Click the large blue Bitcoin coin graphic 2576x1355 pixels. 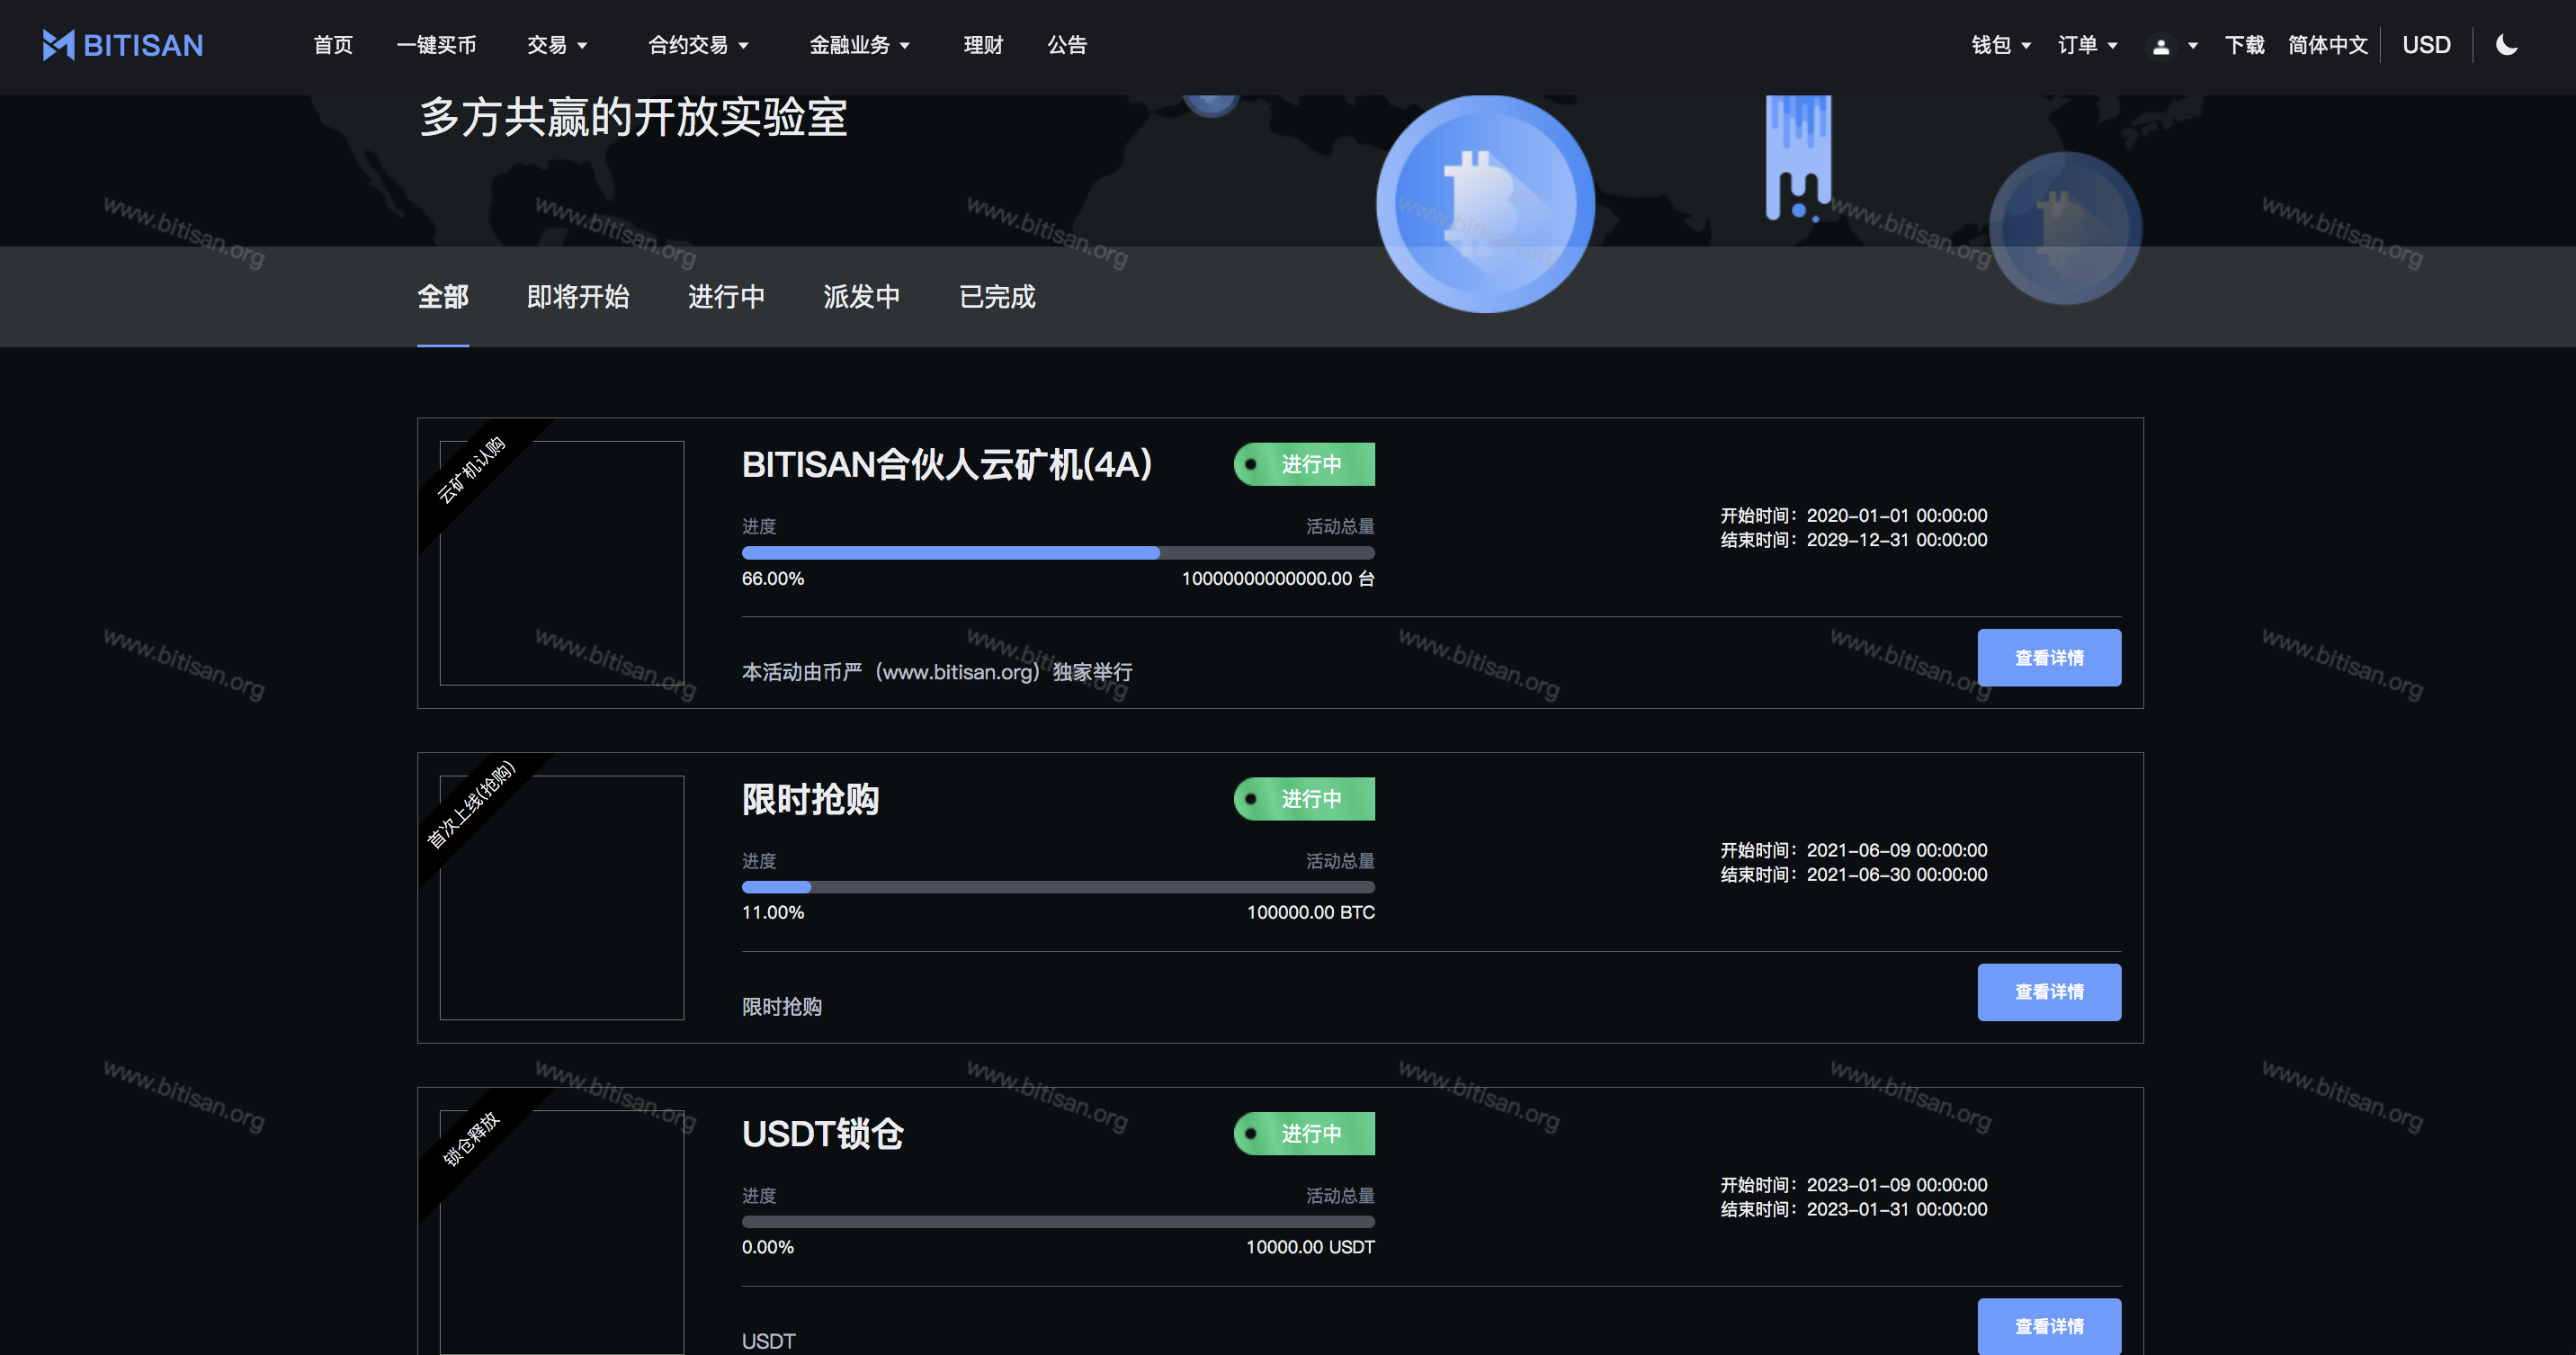point(1485,204)
